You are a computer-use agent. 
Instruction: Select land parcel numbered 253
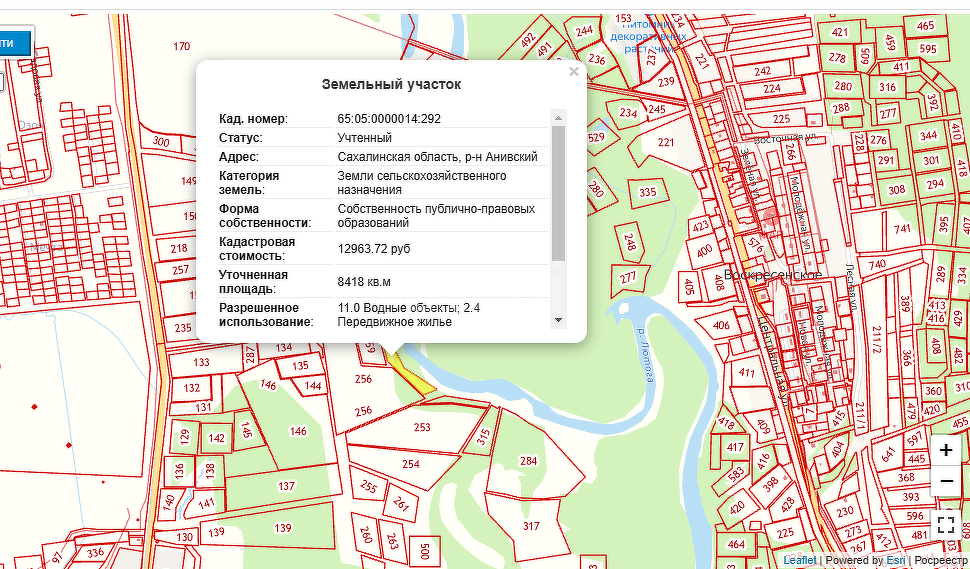(x=422, y=427)
